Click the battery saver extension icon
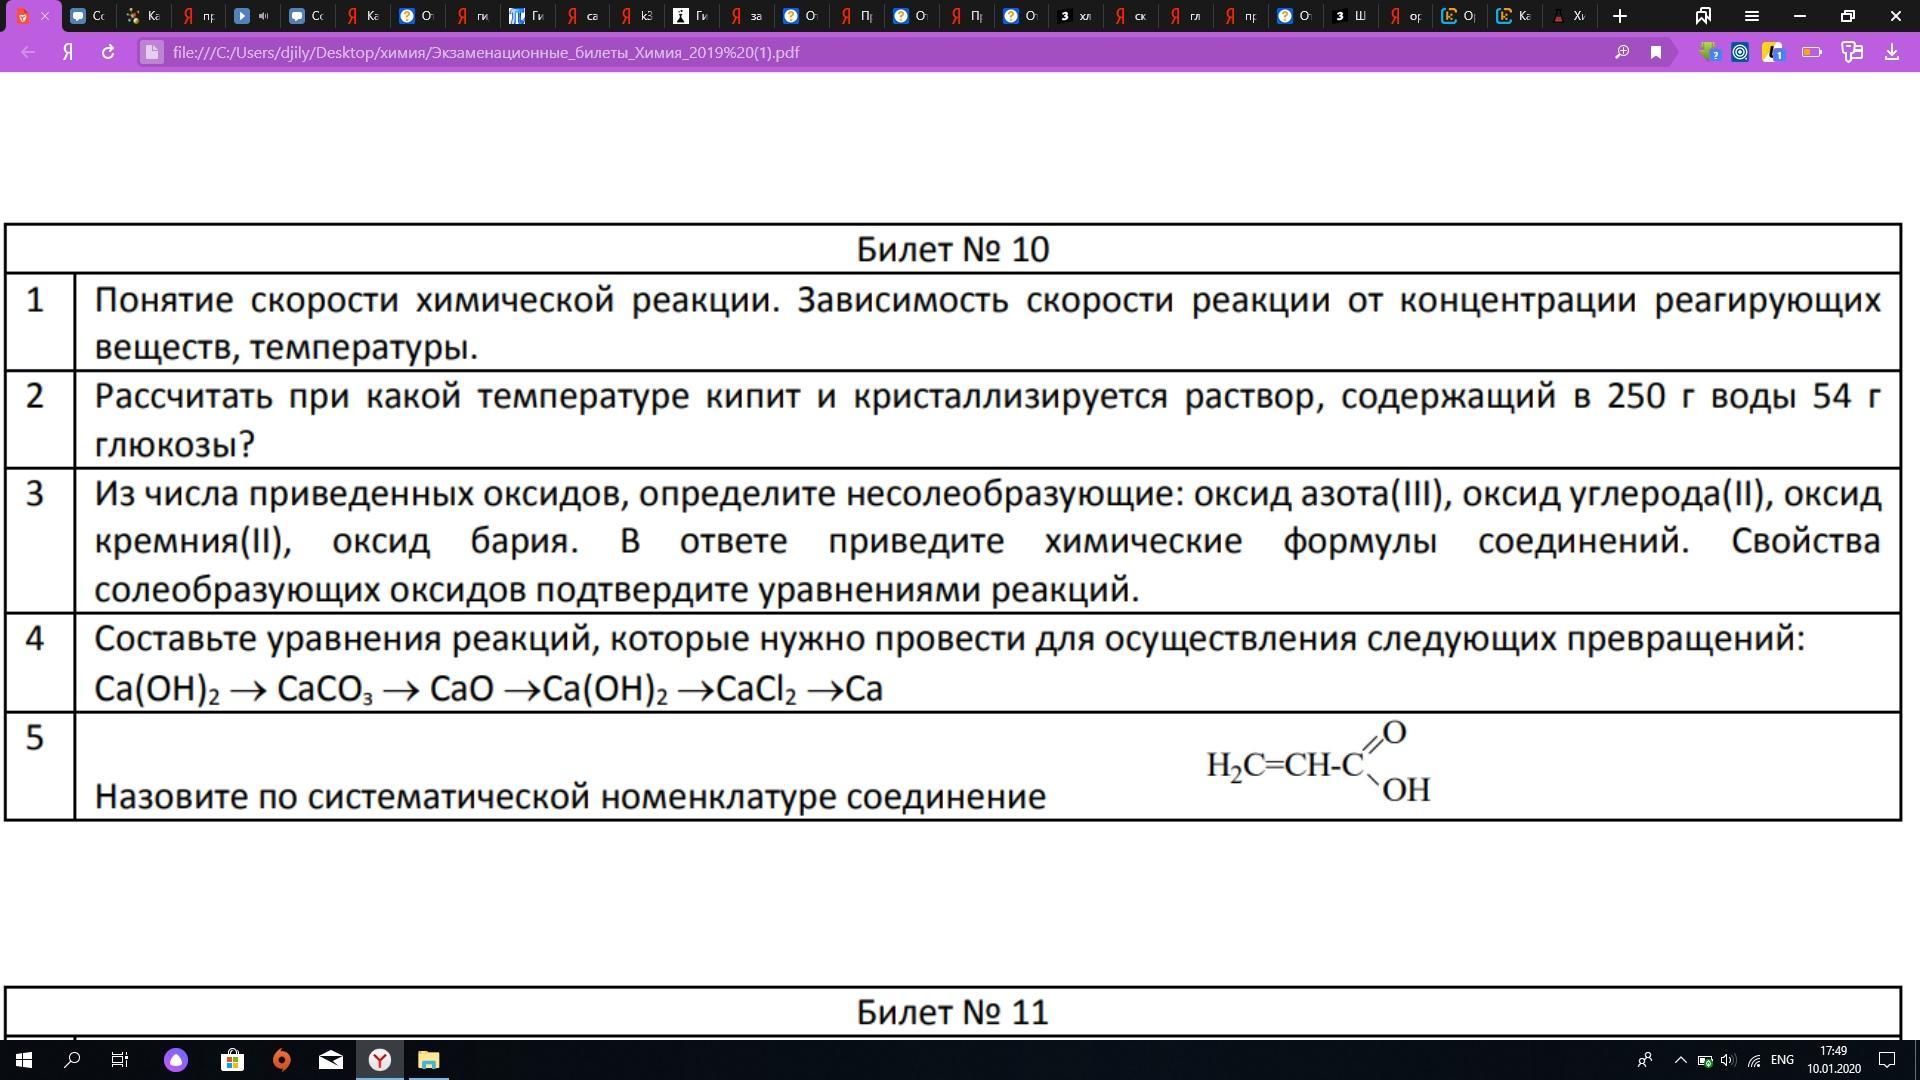 (1811, 52)
